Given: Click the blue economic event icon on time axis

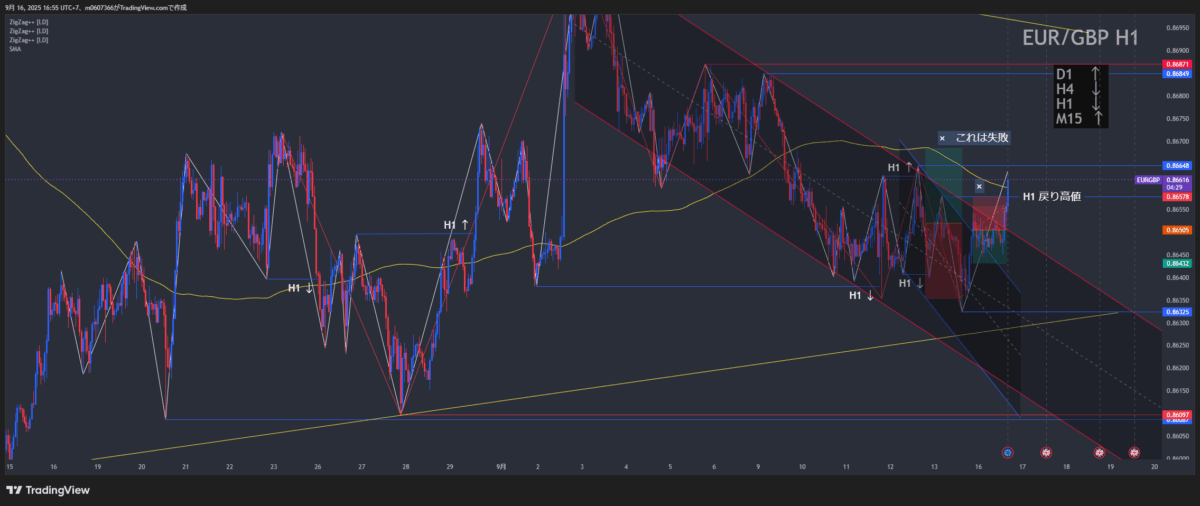Looking at the screenshot, I should pyautogui.click(x=1007, y=453).
